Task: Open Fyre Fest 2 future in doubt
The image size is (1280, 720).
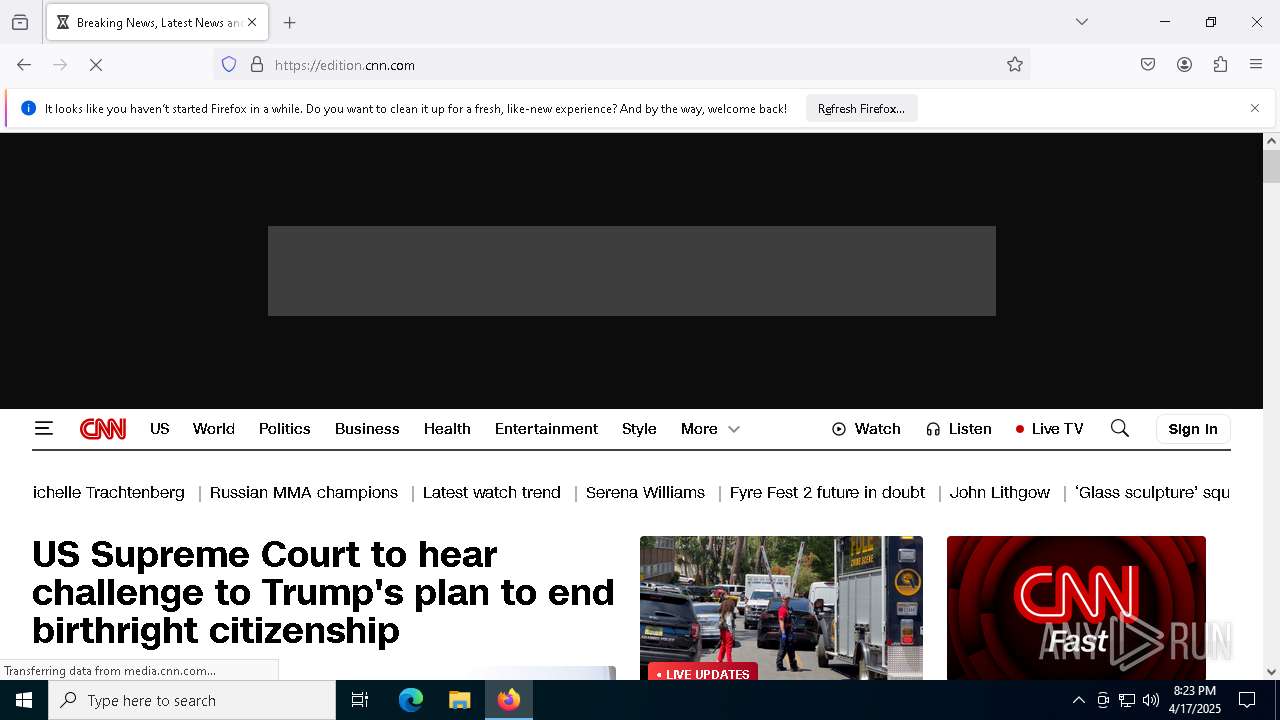Action: [827, 493]
